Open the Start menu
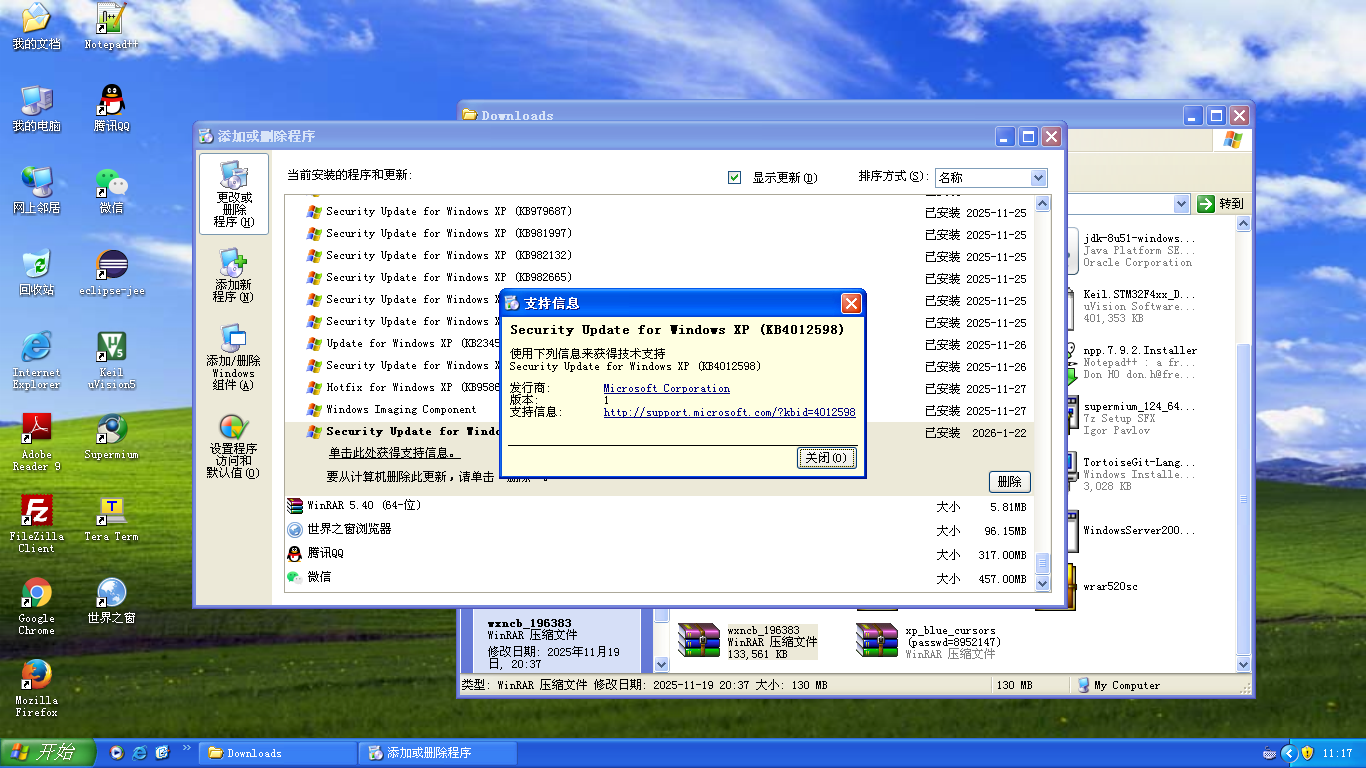1366x768 pixels. click(46, 753)
